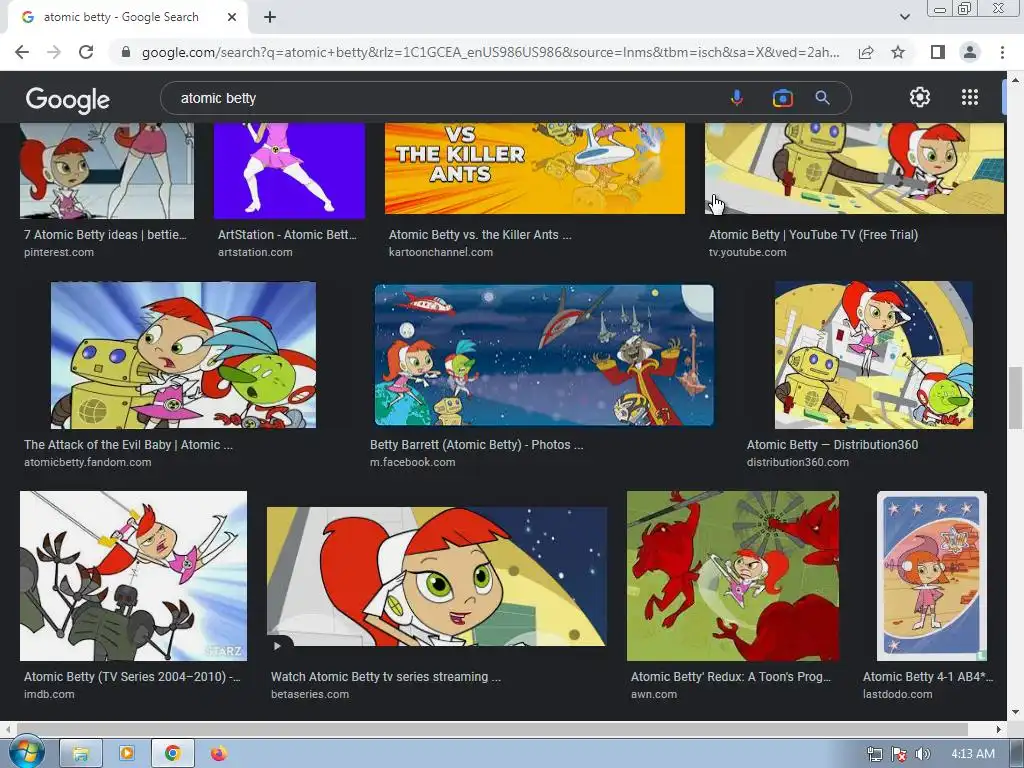Open a new tab with plus button
1024x768 pixels.
[270, 17]
